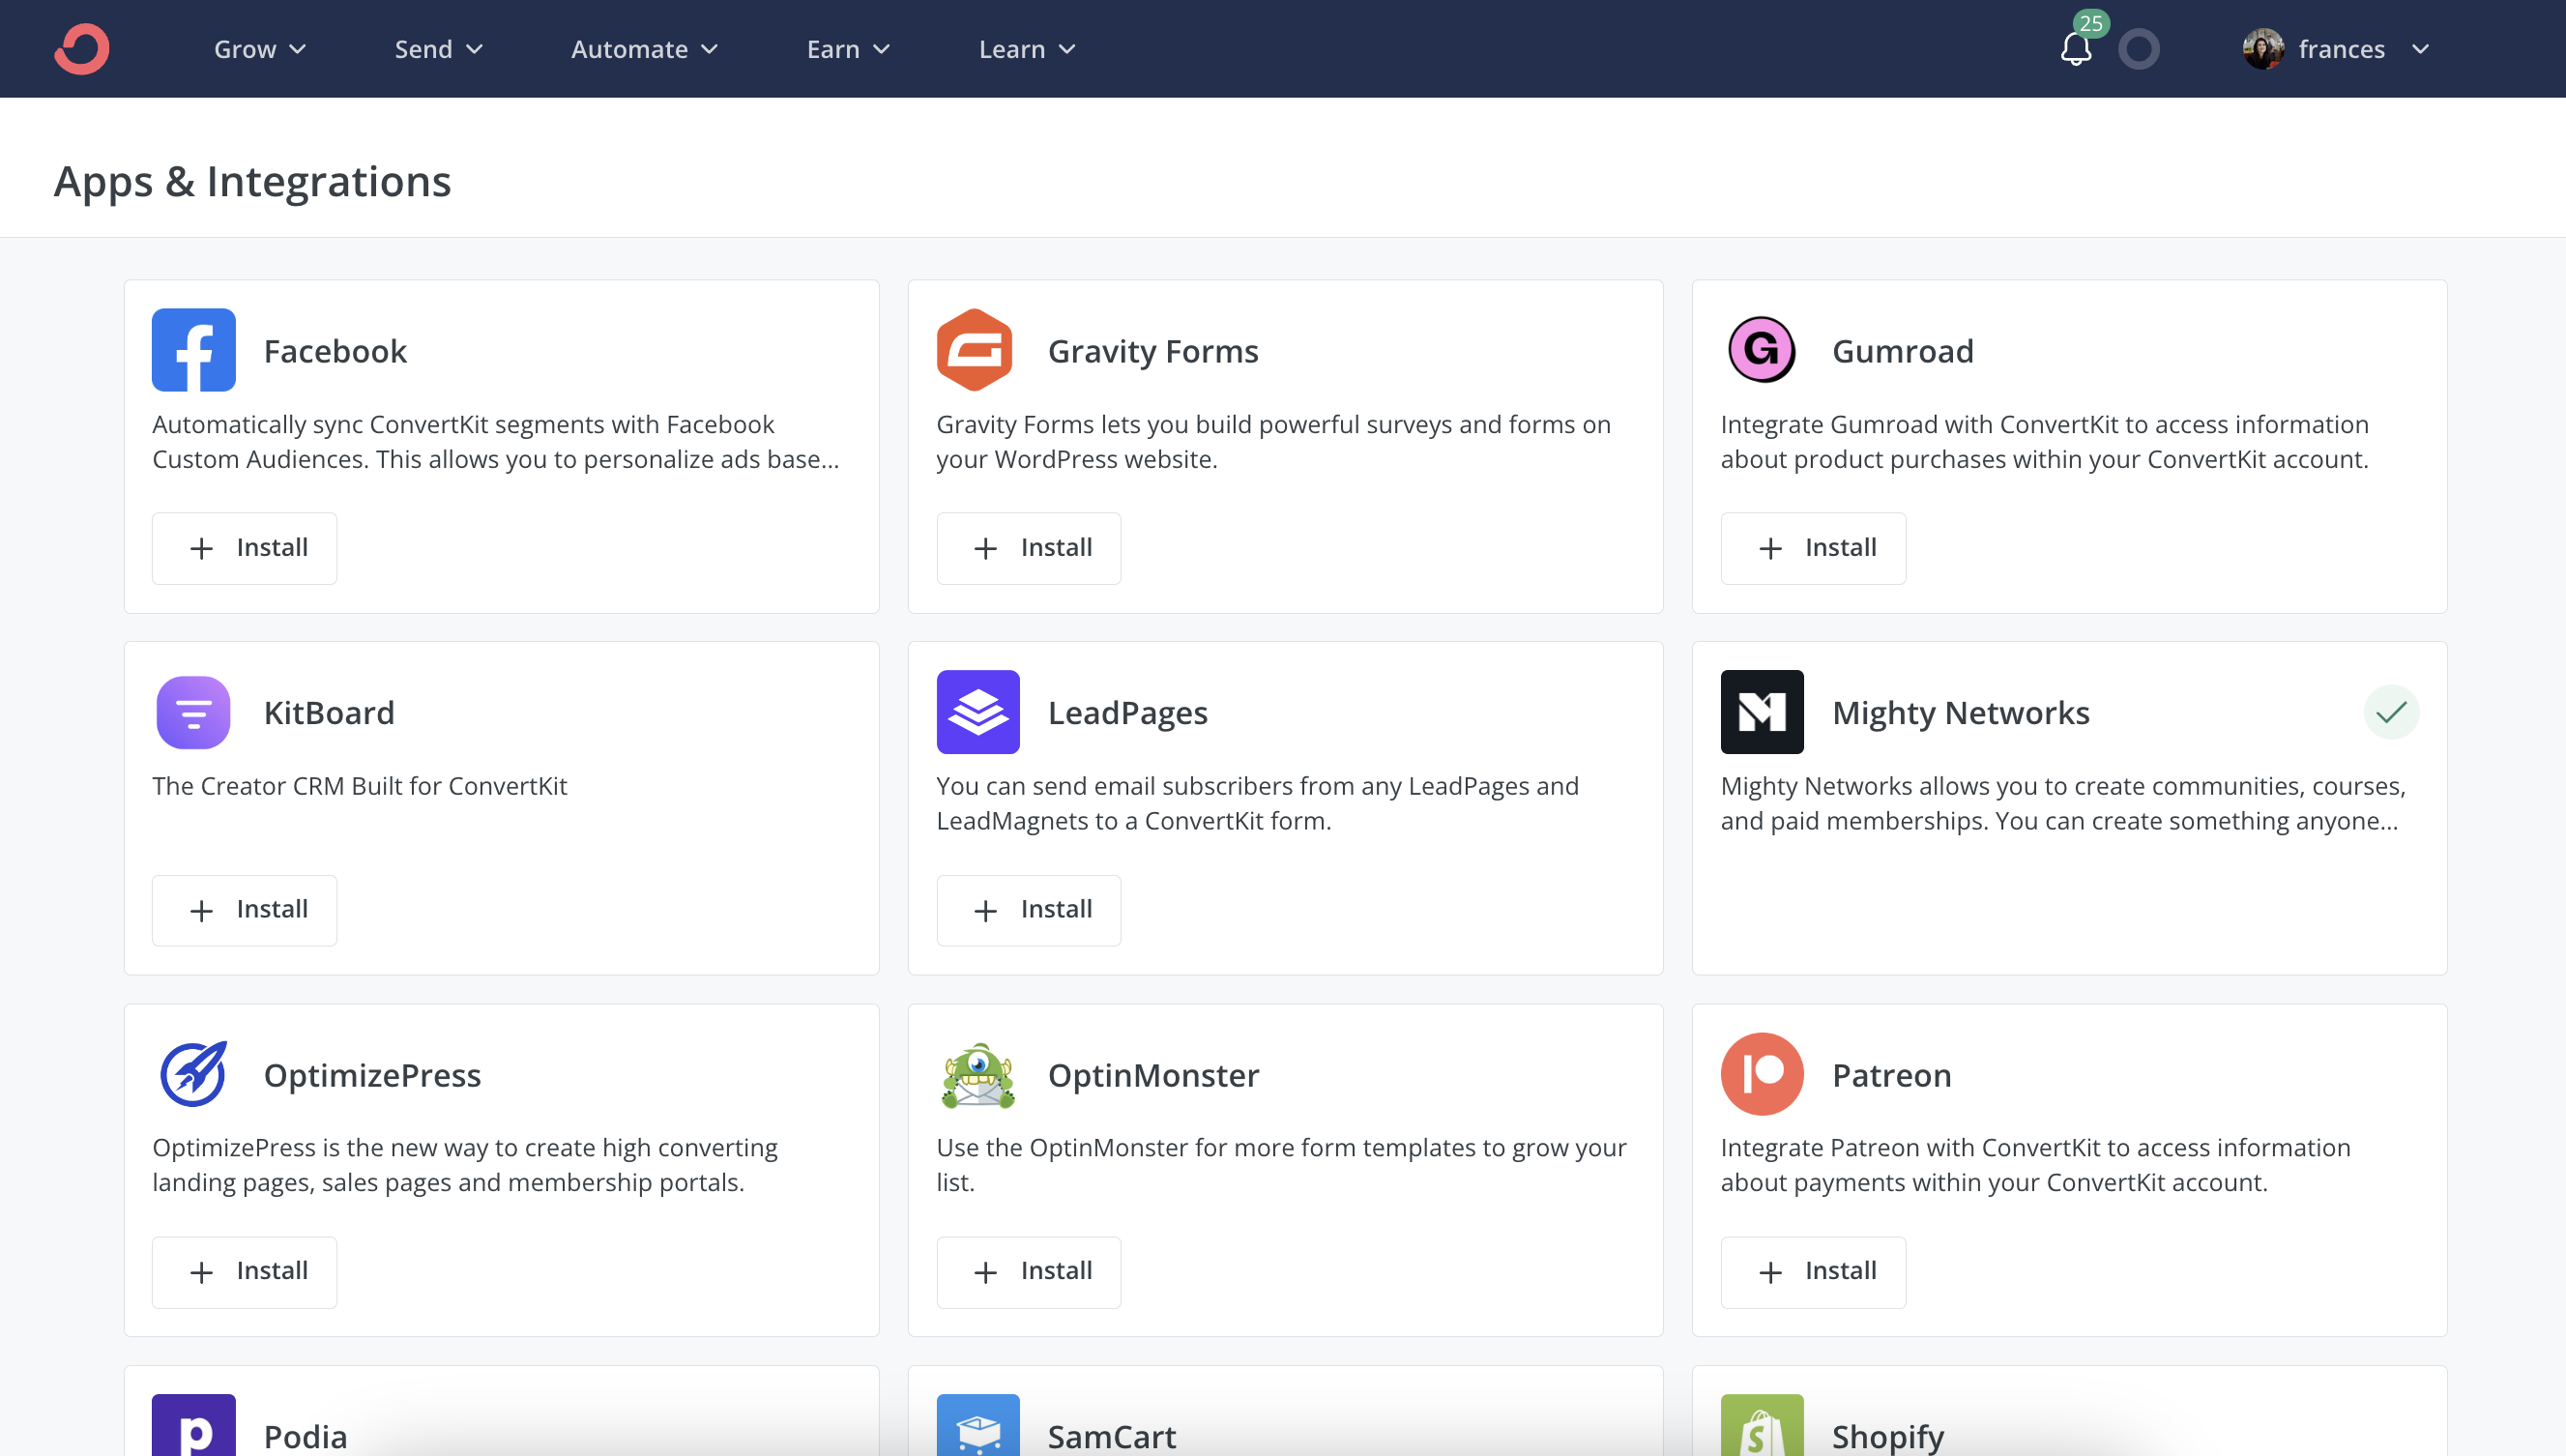The image size is (2566, 1456).
Task: Click the Shopify title text
Action: tap(1888, 1437)
